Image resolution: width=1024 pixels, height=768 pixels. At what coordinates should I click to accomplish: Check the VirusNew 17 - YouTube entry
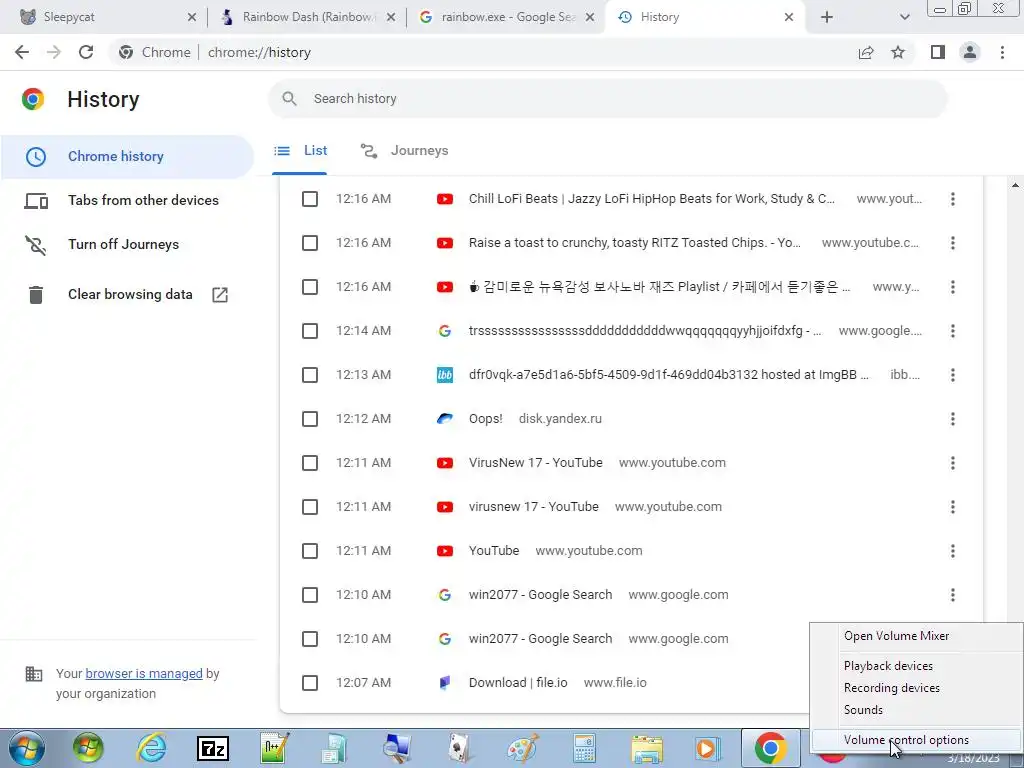[x=310, y=463]
